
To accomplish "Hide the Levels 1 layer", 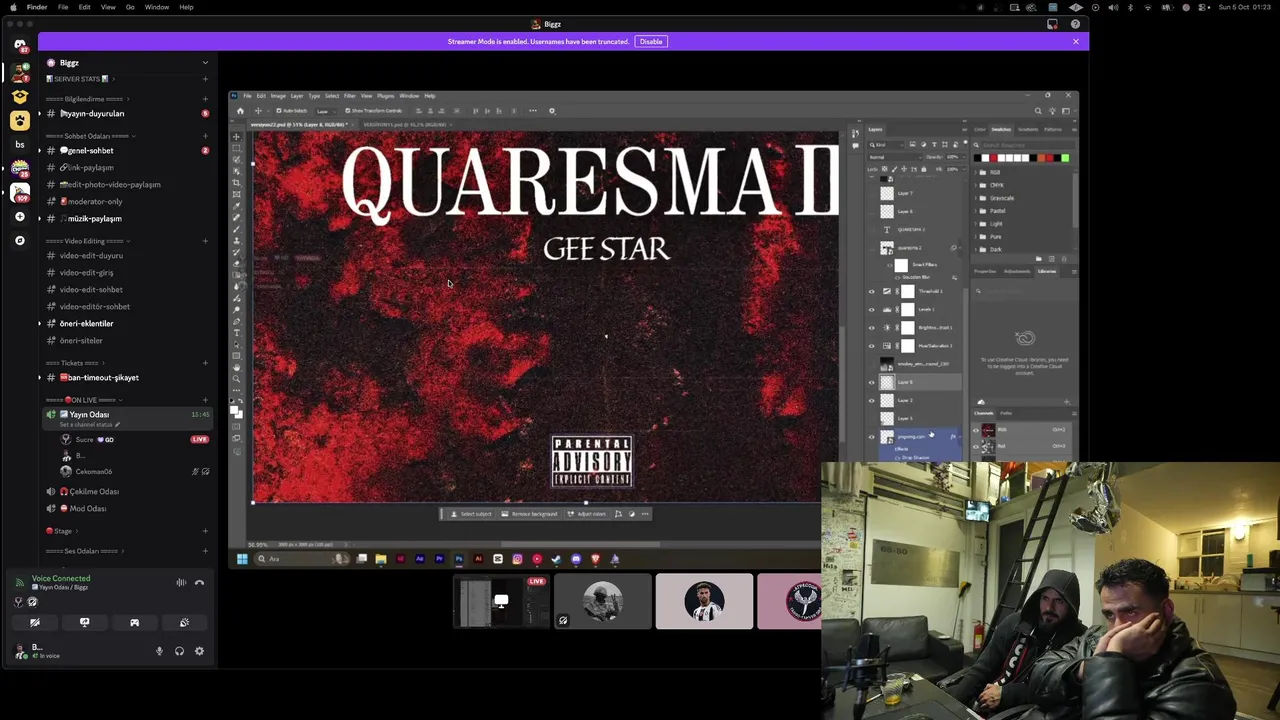I will click(871, 309).
